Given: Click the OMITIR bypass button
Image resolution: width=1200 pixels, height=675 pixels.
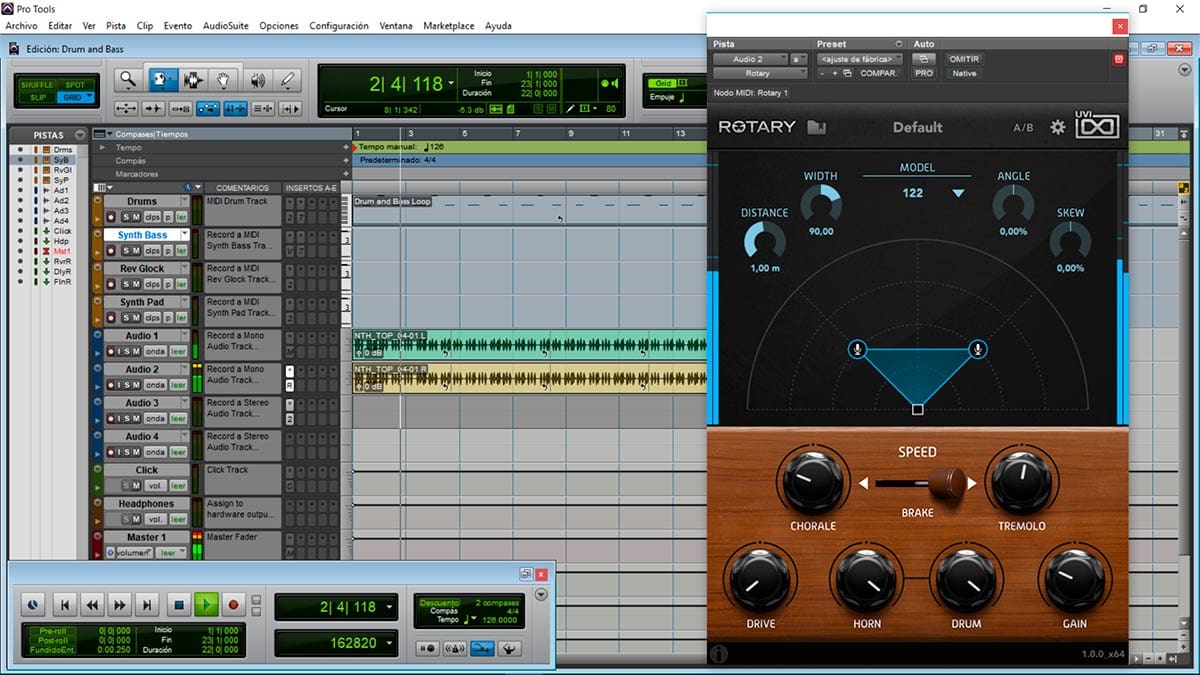Looking at the screenshot, I should (x=964, y=59).
